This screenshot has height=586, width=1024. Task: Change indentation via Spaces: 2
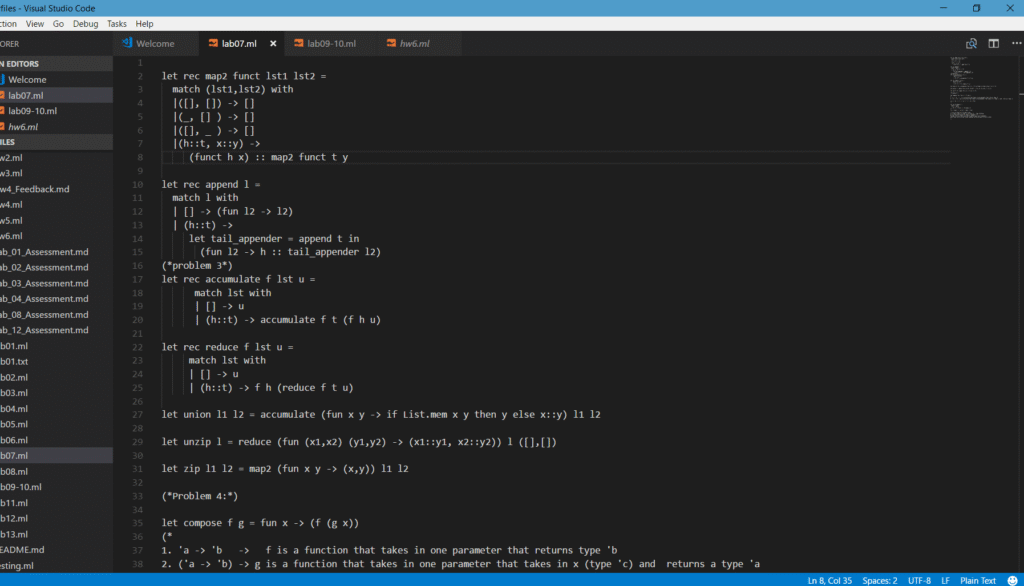880,580
